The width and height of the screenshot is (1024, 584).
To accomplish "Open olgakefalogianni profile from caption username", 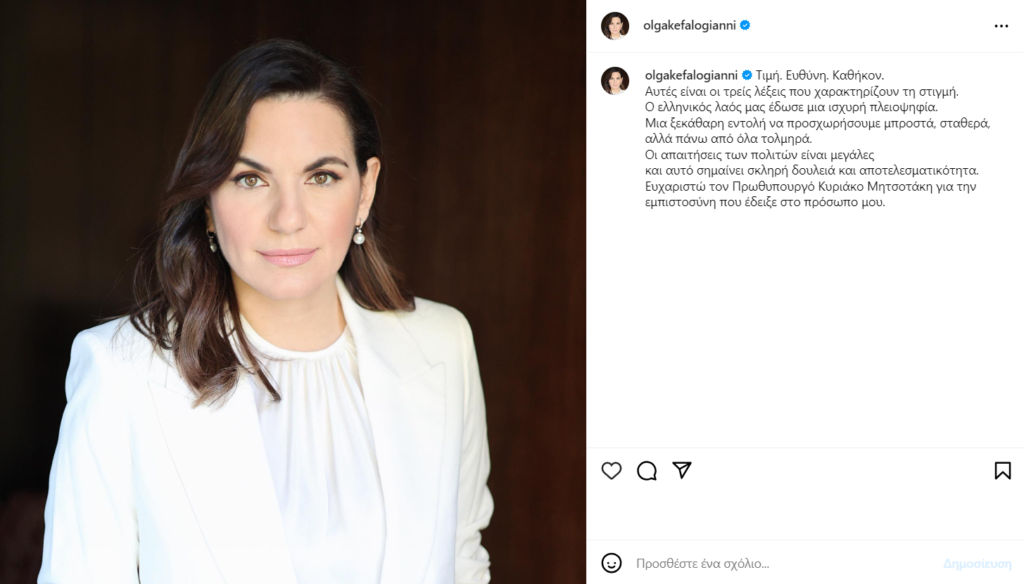I will pyautogui.click(x=691, y=75).
